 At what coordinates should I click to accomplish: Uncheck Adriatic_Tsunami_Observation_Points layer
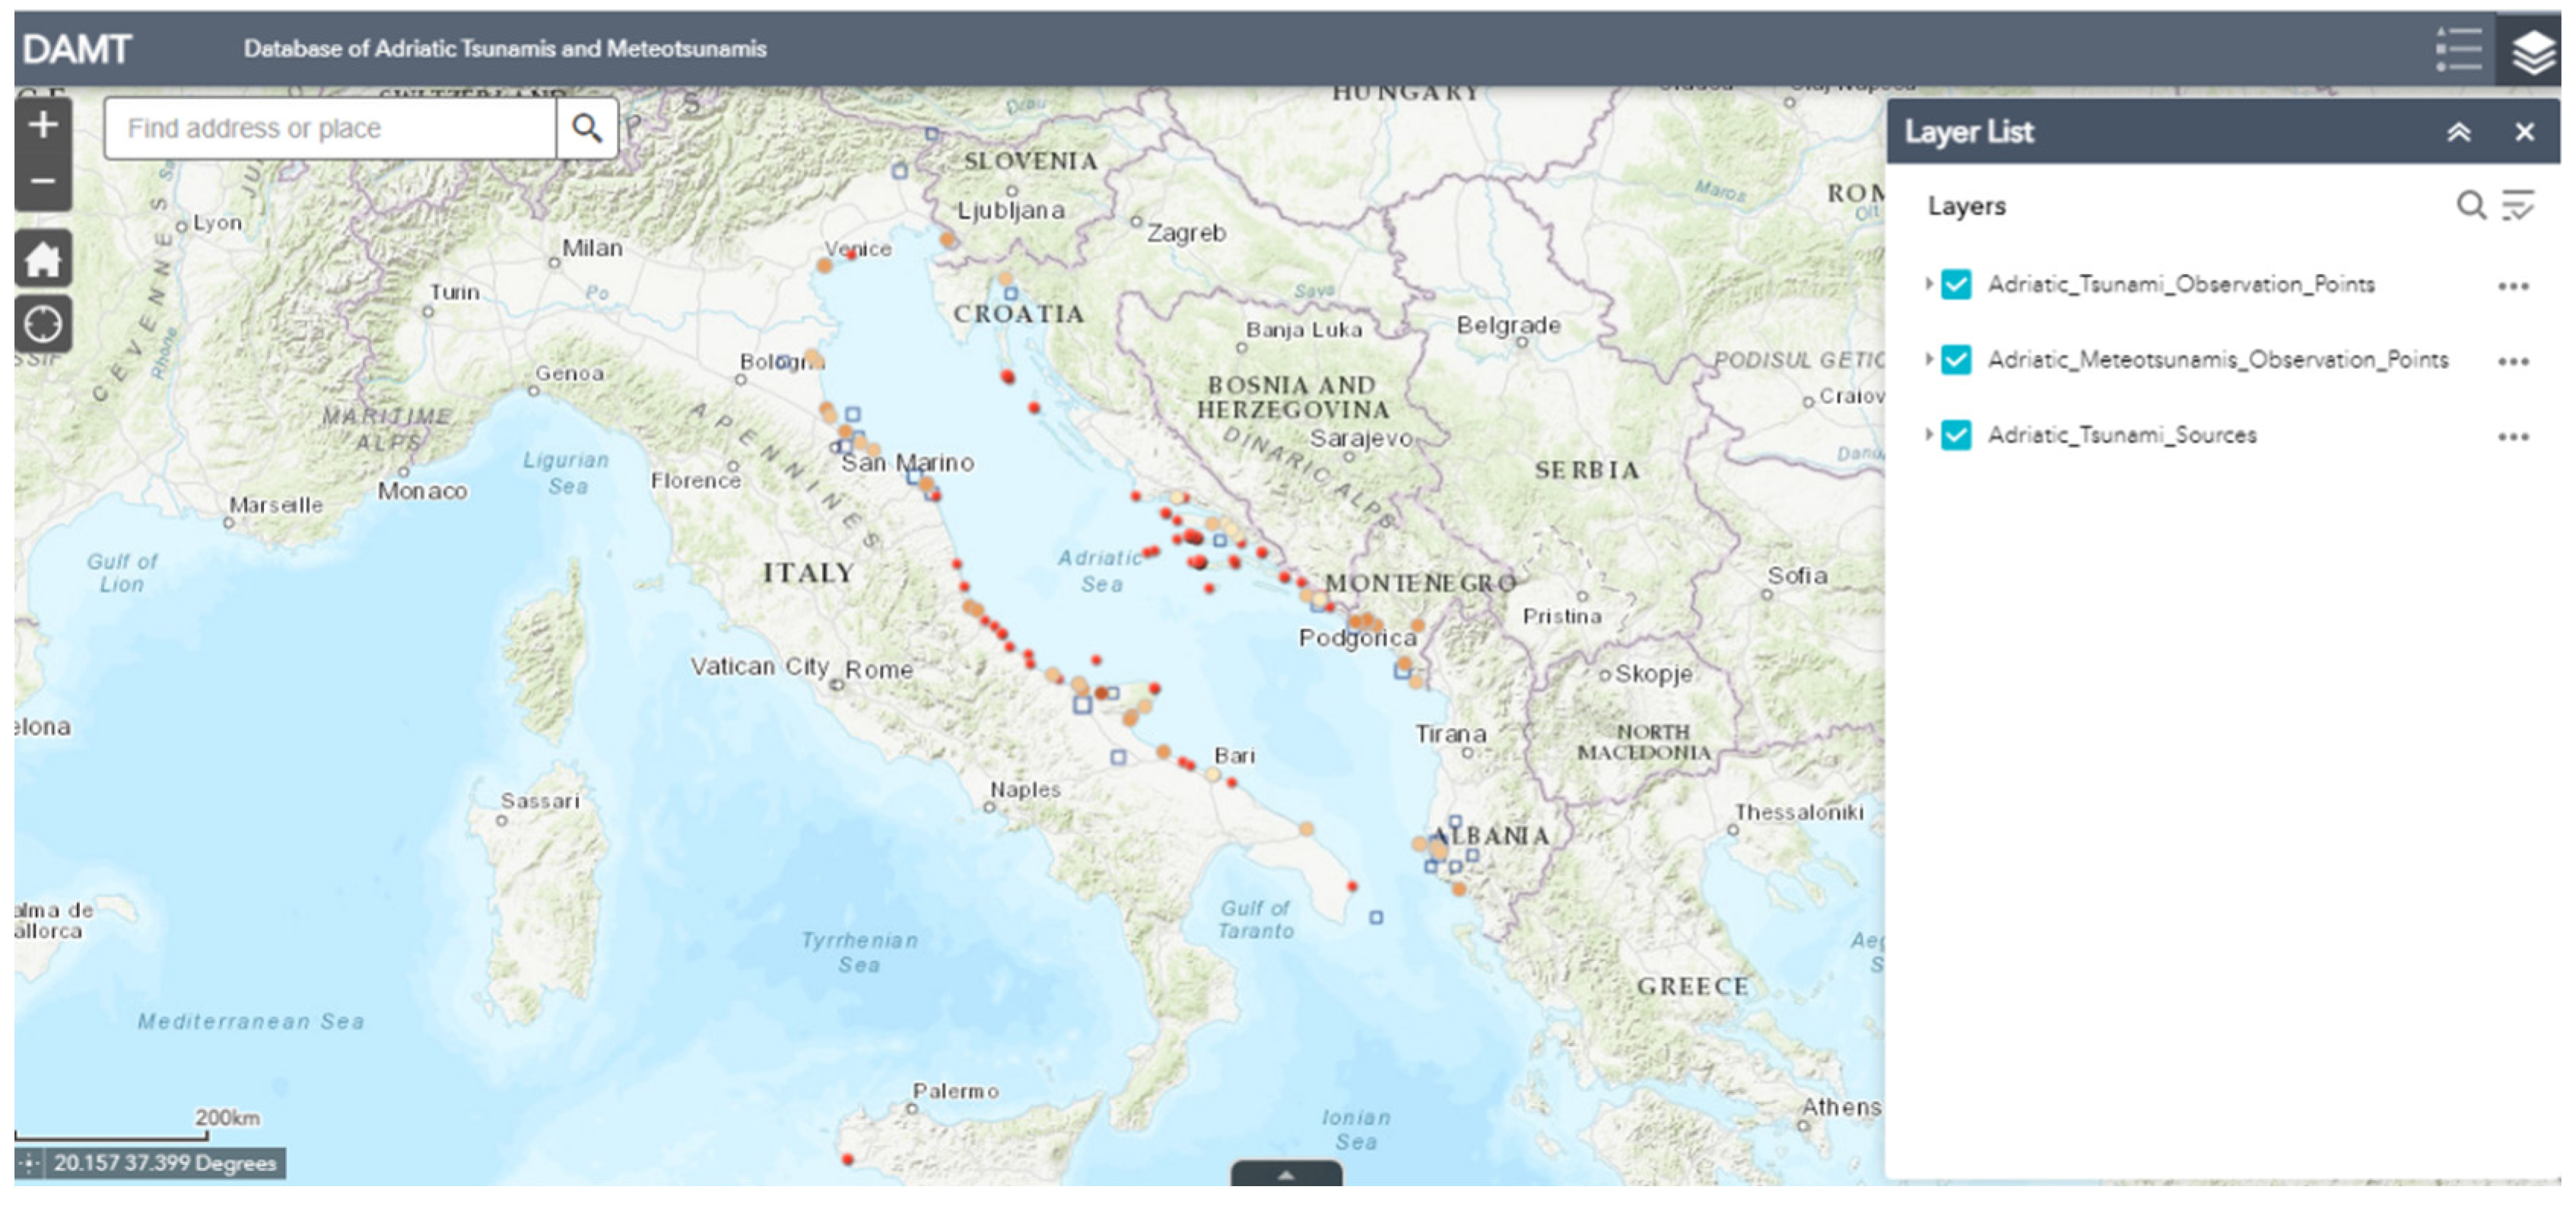coord(1956,285)
